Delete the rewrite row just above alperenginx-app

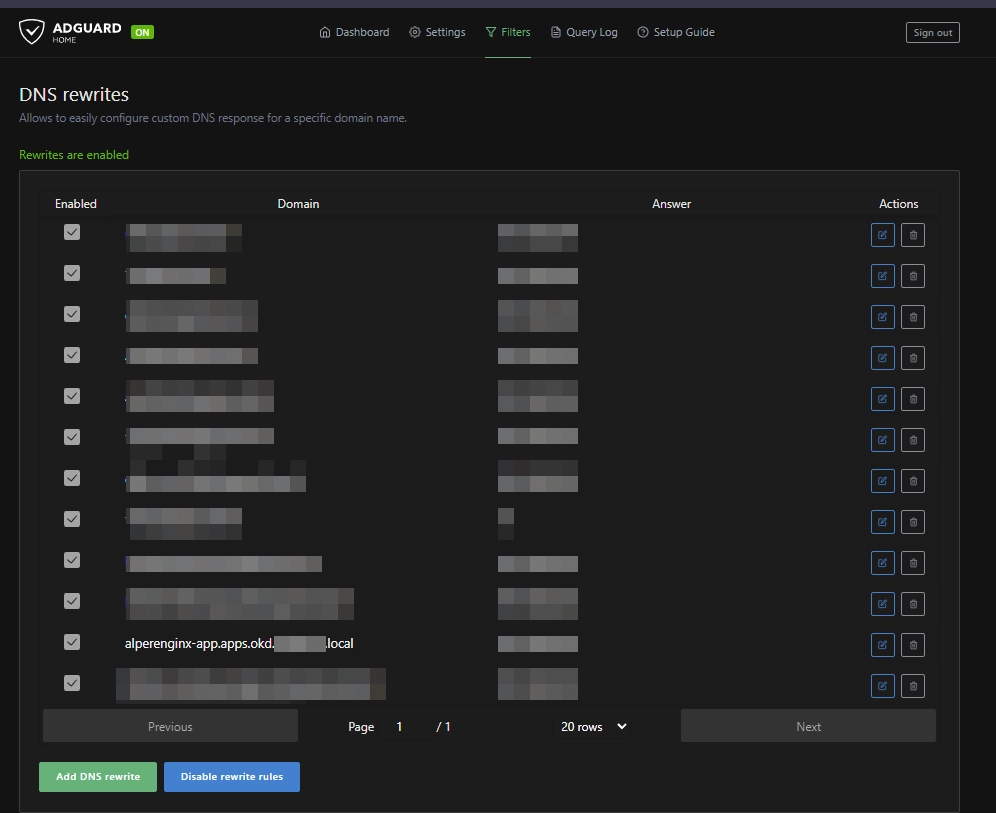click(x=913, y=604)
